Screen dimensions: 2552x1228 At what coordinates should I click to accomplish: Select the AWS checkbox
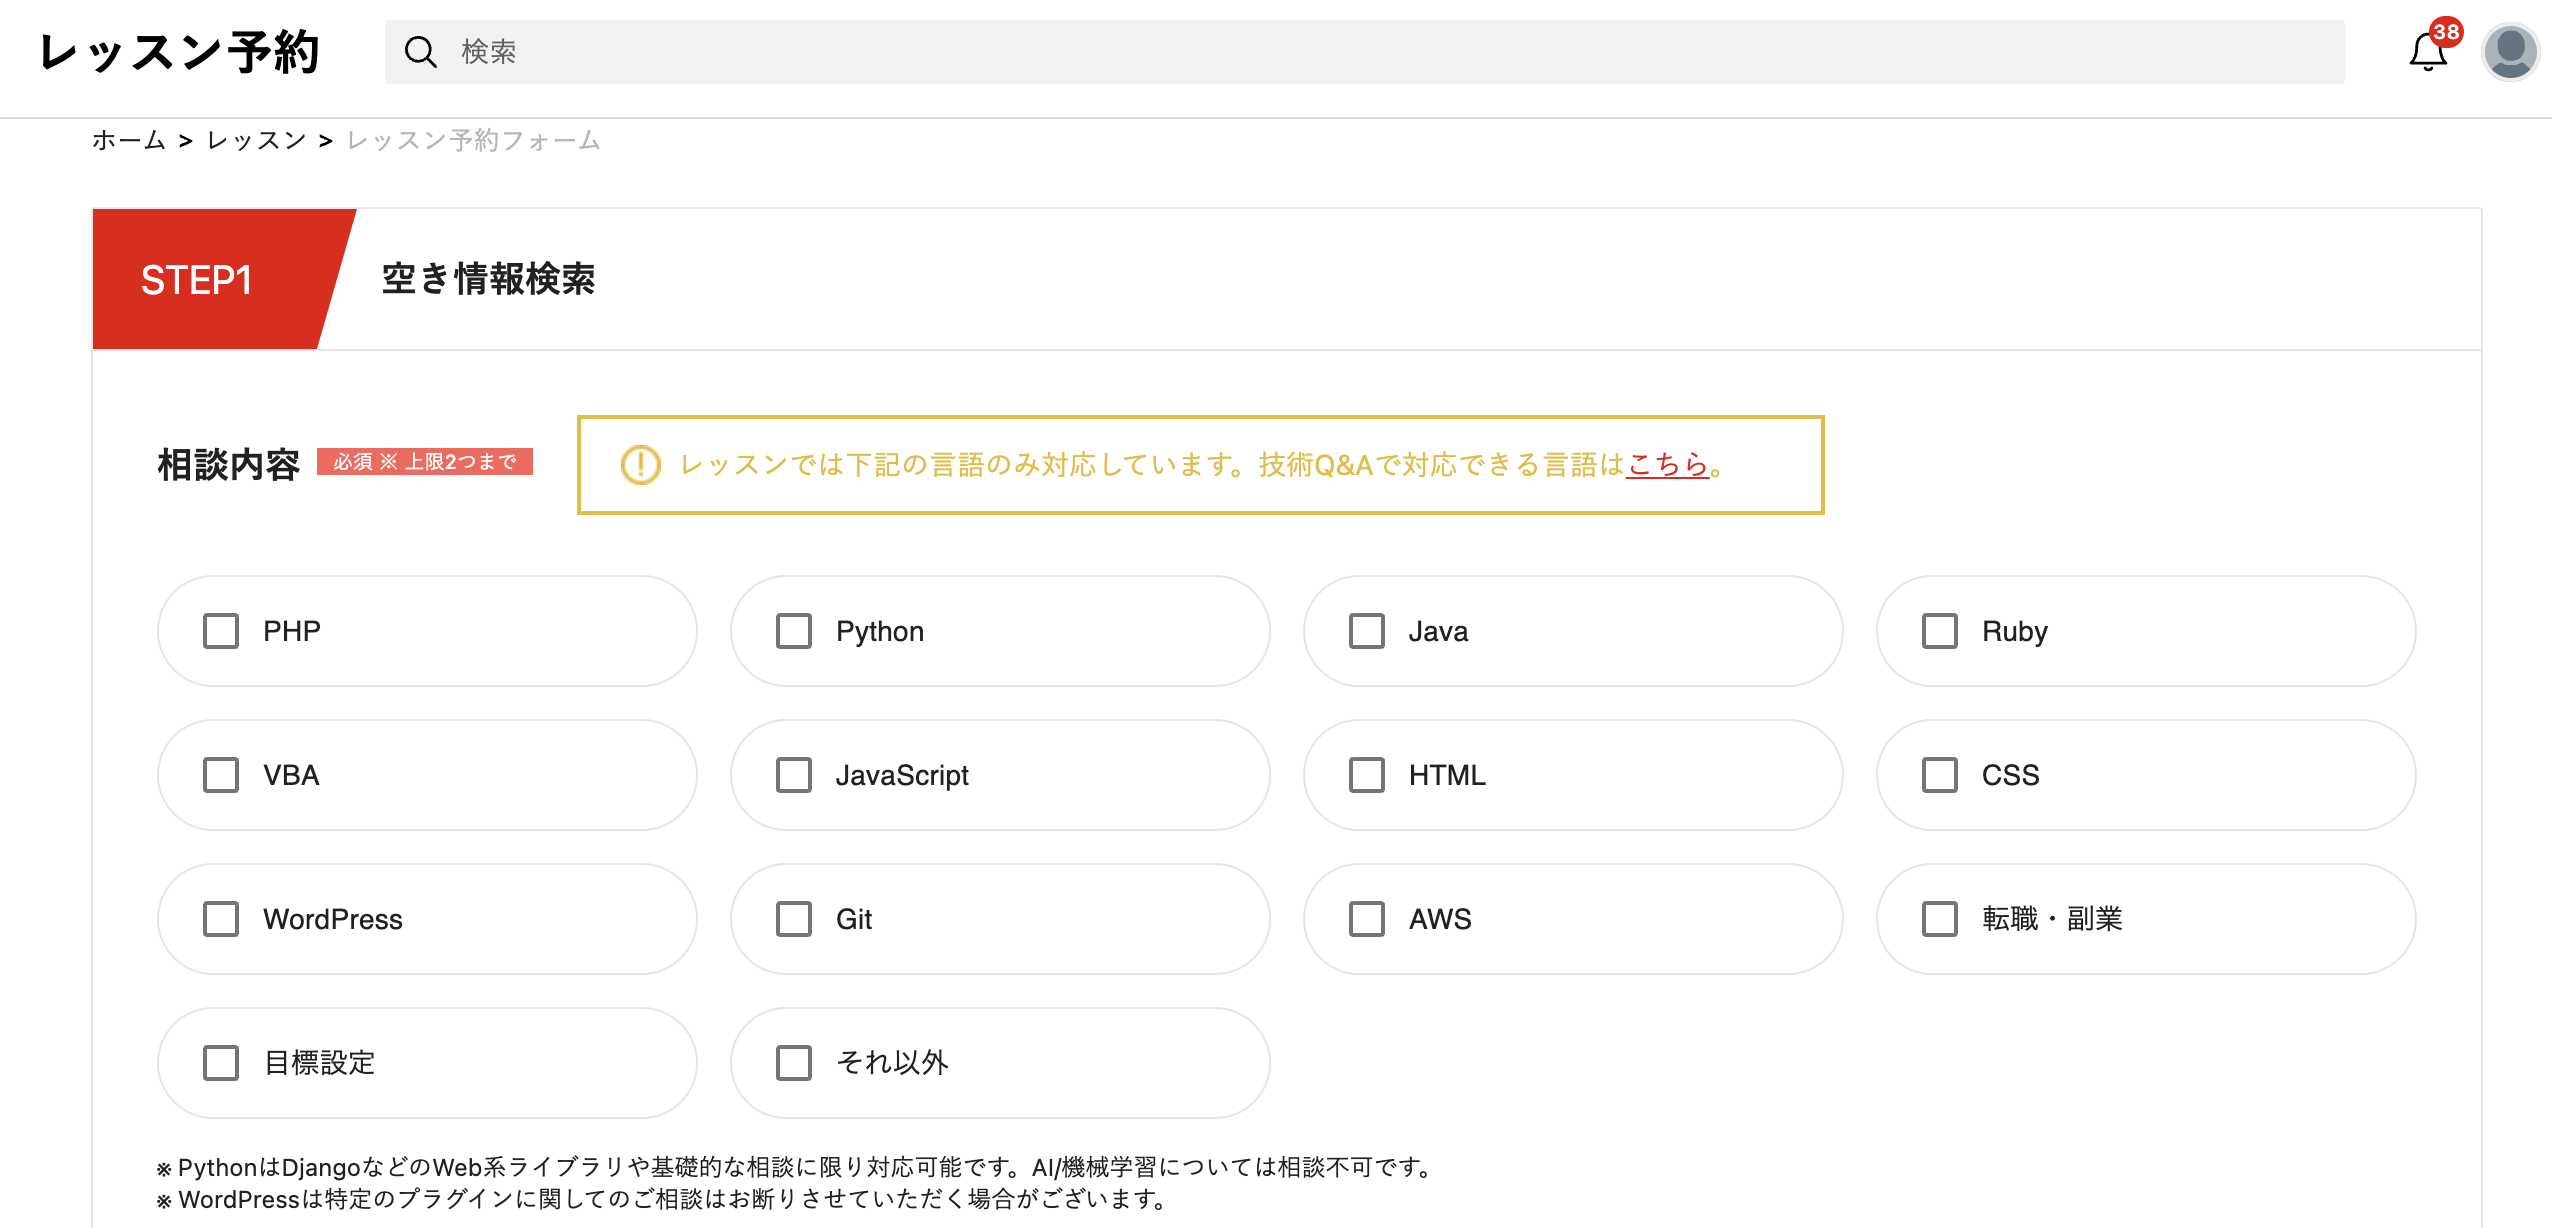pos(1366,919)
